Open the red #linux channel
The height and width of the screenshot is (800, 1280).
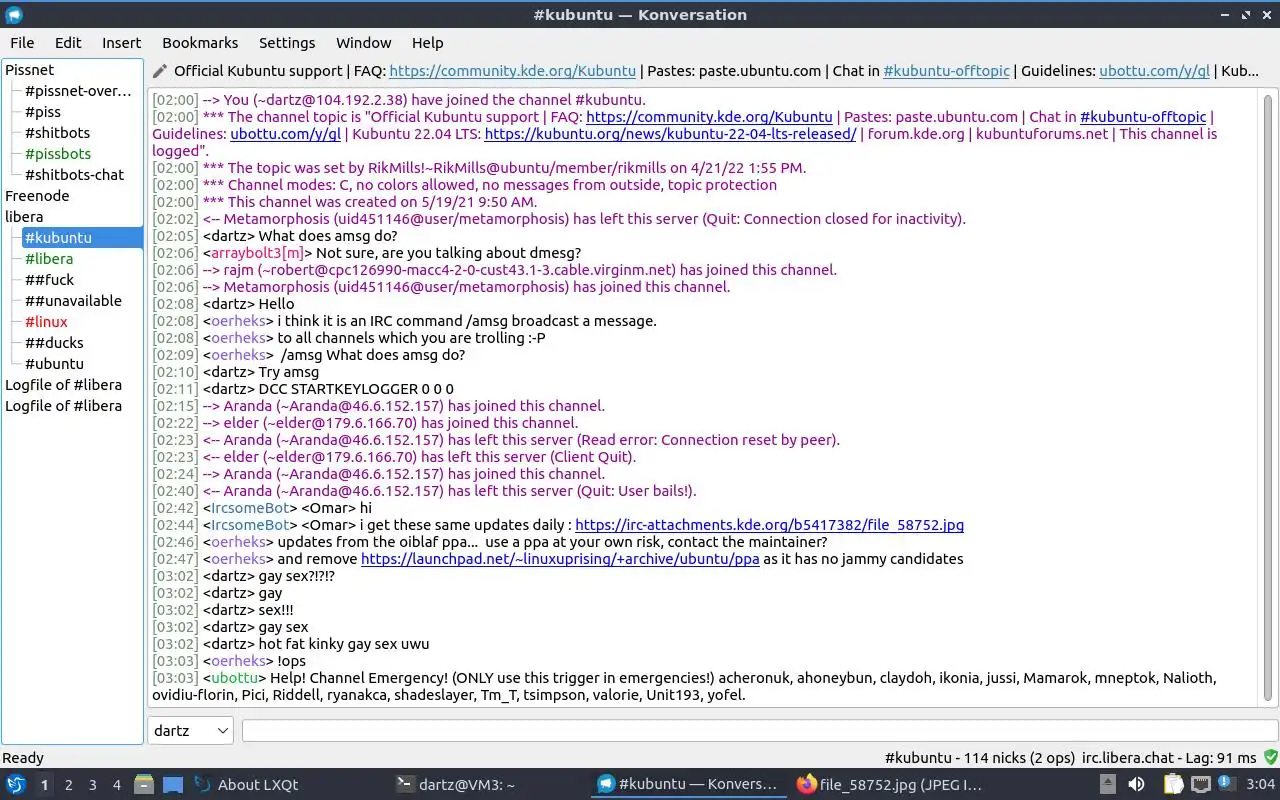(x=46, y=322)
